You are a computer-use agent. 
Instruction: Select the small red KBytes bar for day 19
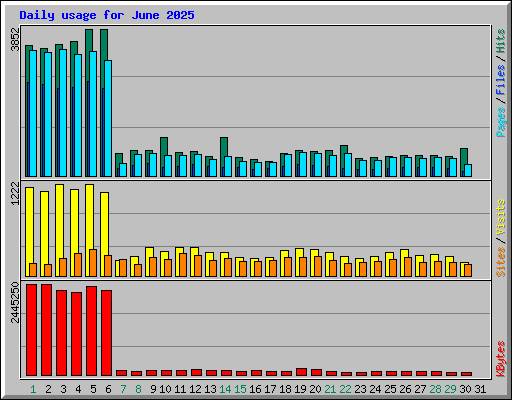(x=301, y=372)
